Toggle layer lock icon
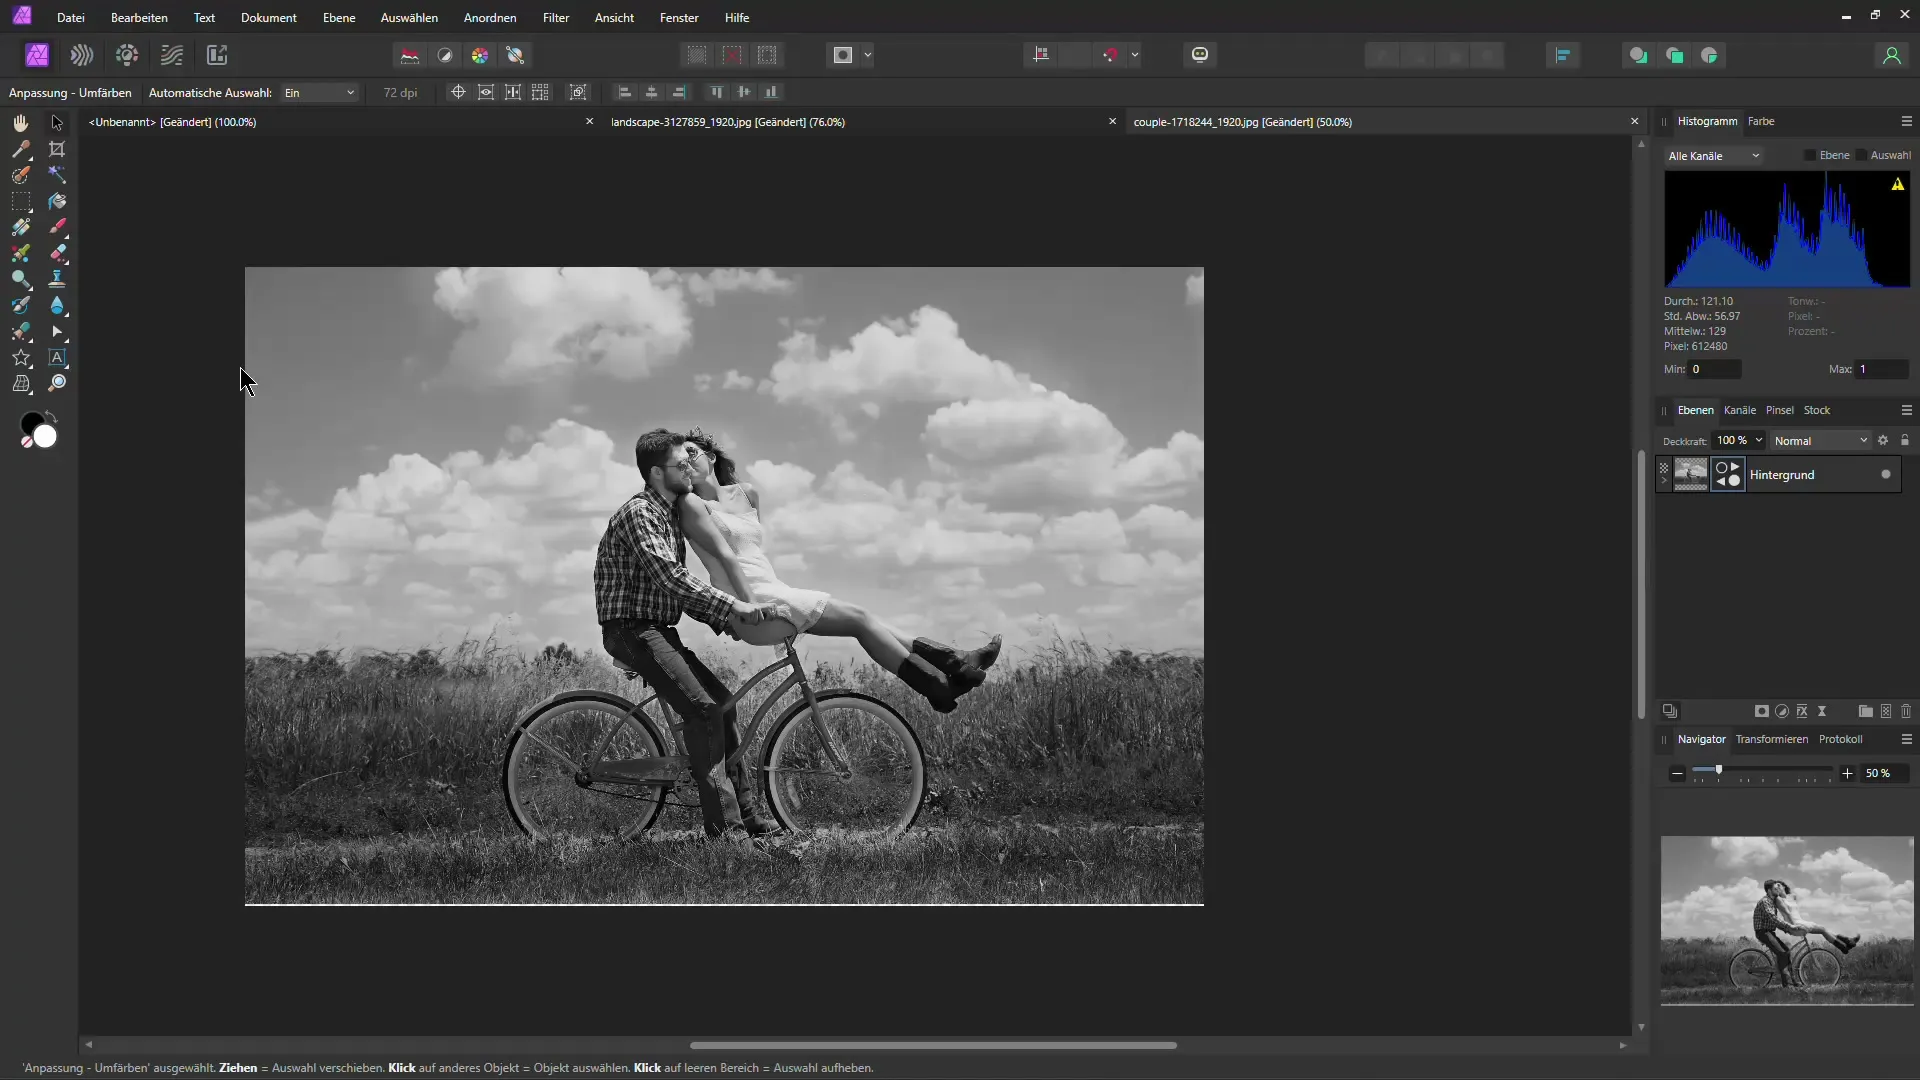 [x=1905, y=440]
